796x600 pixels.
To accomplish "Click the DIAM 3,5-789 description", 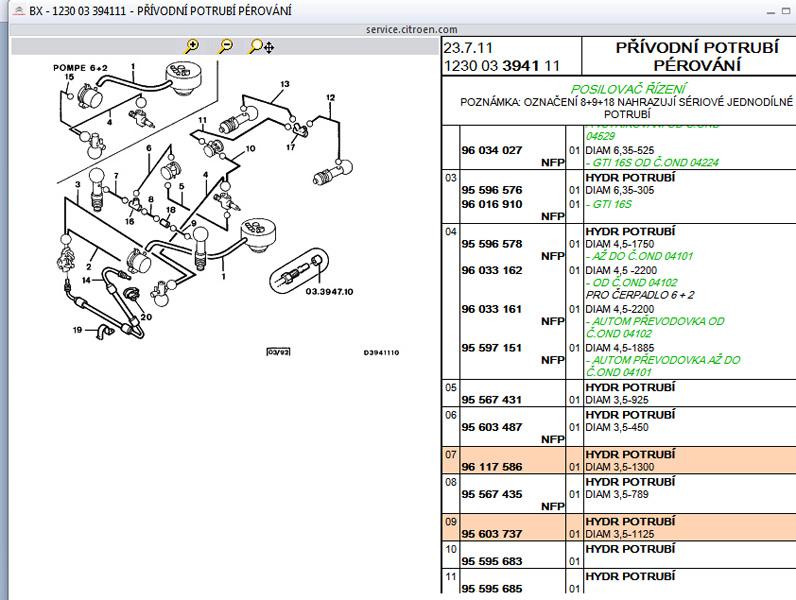I will pyautogui.click(x=617, y=494).
